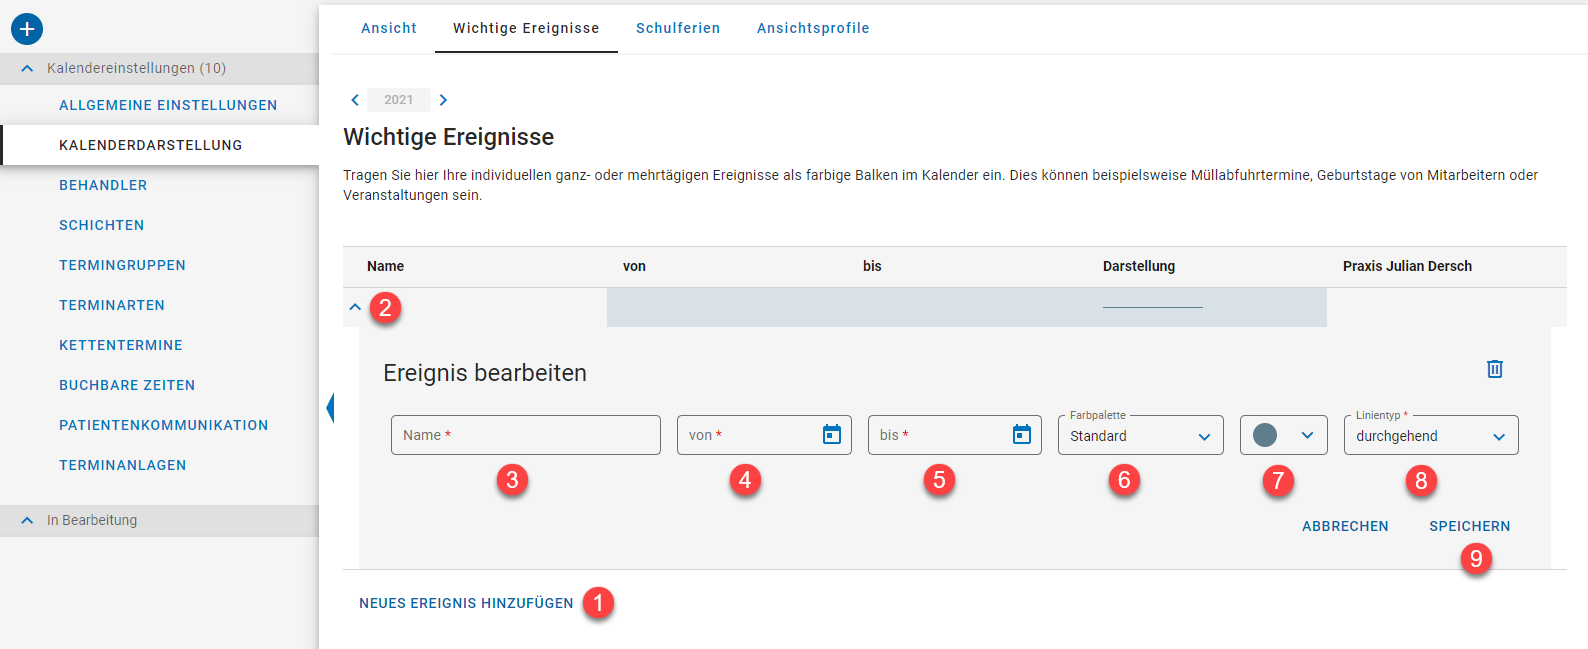This screenshot has height=649, width=1588.
Task: Click the blue plus add button
Action: click(27, 29)
